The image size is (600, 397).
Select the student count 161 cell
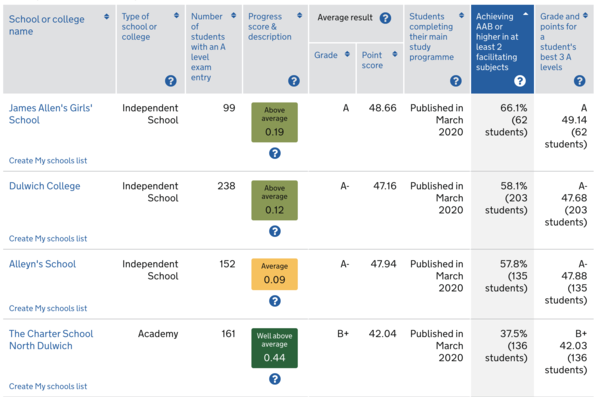(x=228, y=334)
